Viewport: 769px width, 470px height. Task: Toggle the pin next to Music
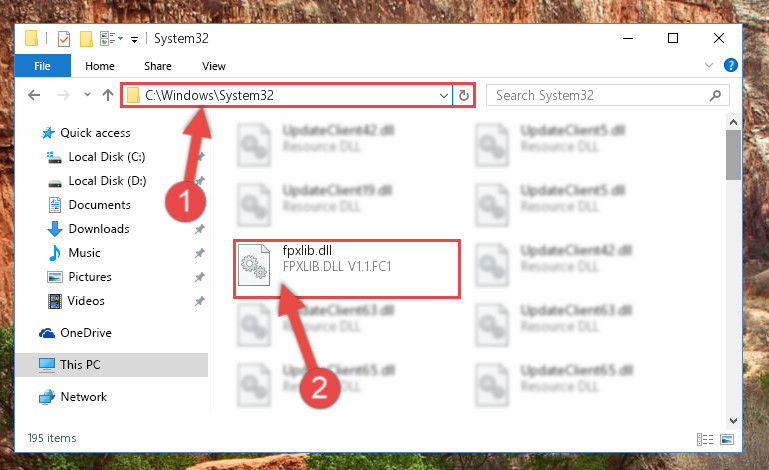coord(200,253)
